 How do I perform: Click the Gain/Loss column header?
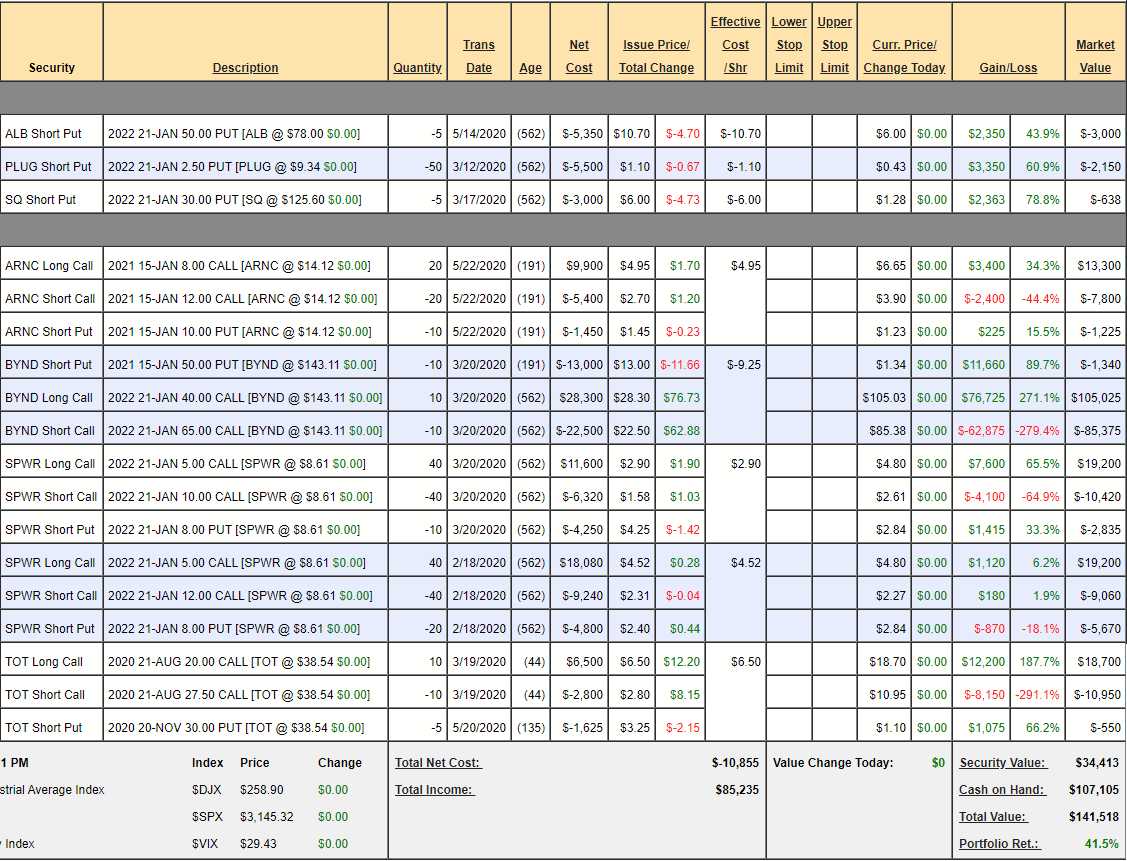click(x=1007, y=68)
